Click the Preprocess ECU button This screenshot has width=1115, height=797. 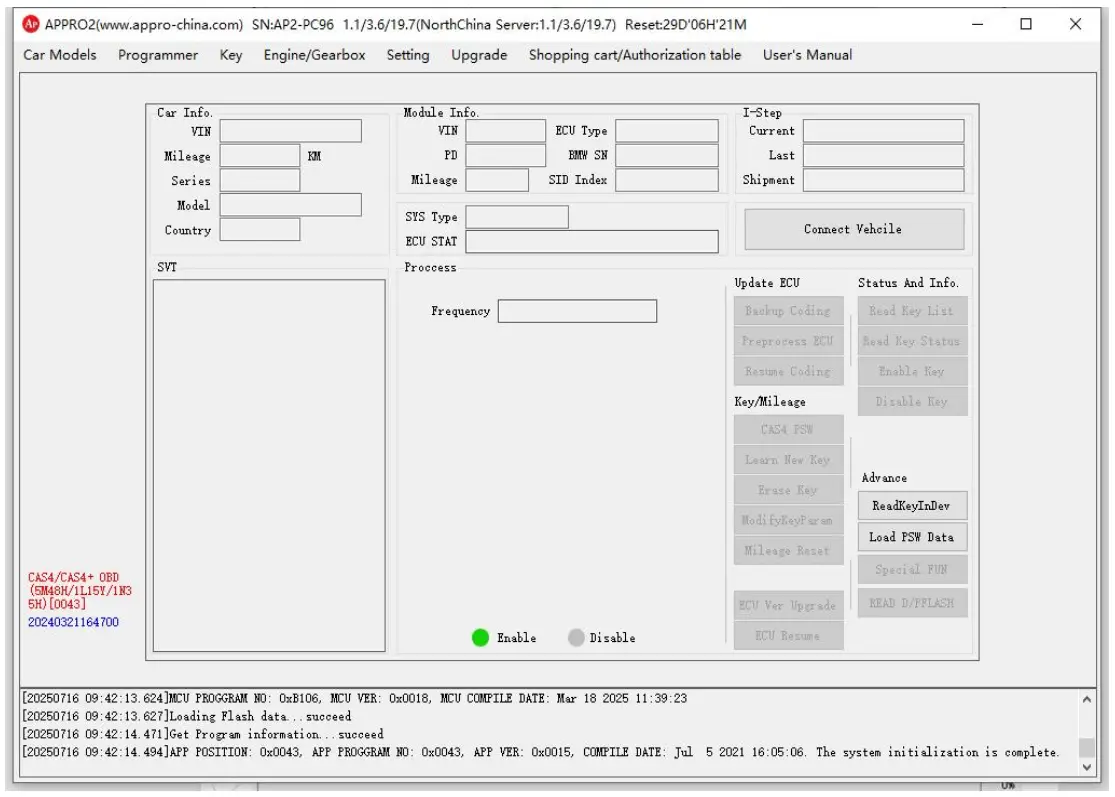point(789,341)
